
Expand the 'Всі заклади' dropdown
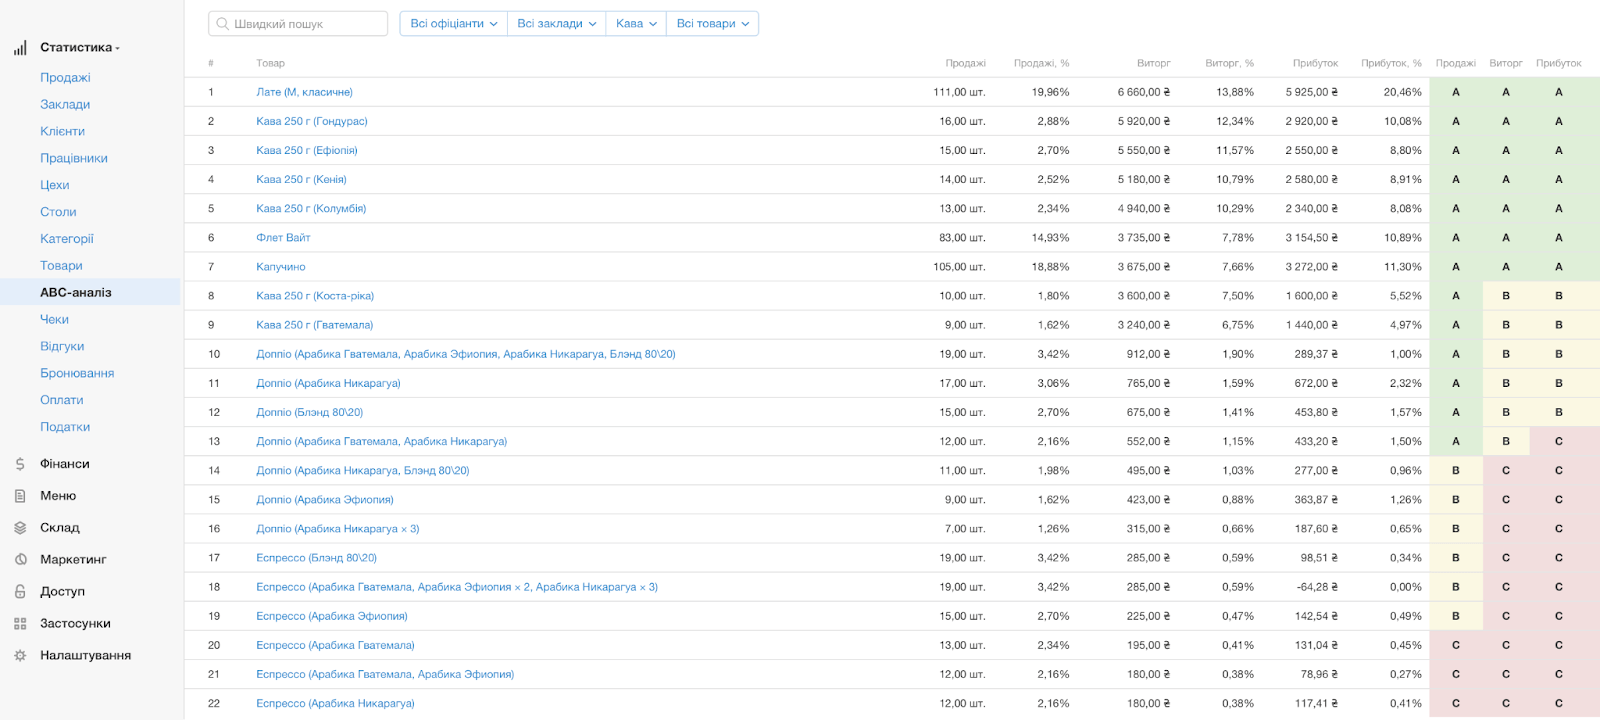click(556, 24)
